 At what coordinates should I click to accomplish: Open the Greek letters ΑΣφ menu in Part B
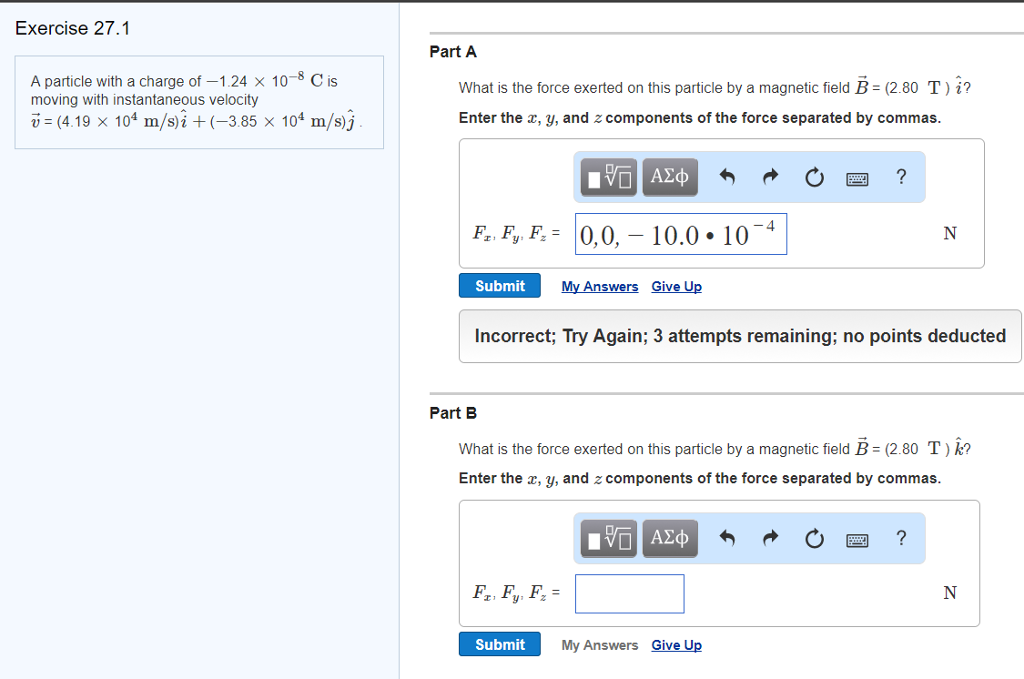[x=669, y=538]
